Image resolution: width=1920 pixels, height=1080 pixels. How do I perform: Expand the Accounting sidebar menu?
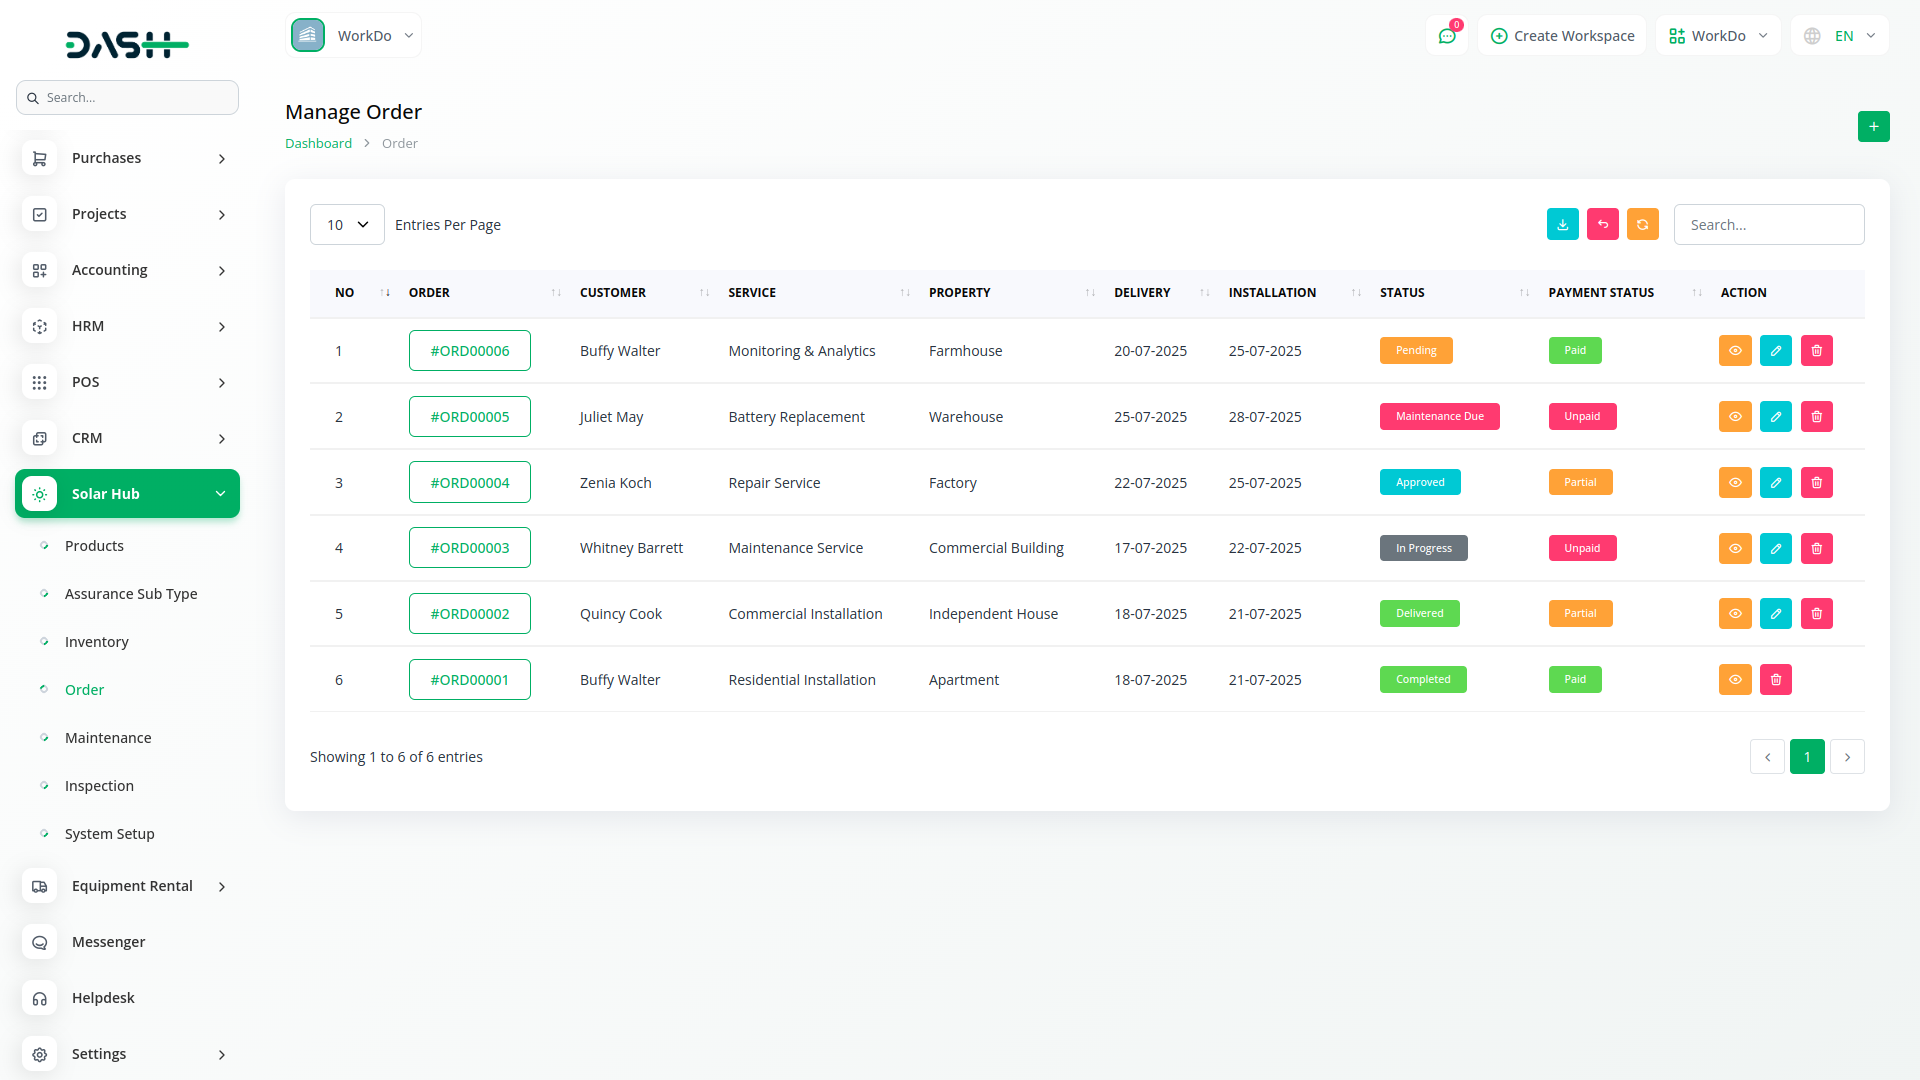pos(127,270)
